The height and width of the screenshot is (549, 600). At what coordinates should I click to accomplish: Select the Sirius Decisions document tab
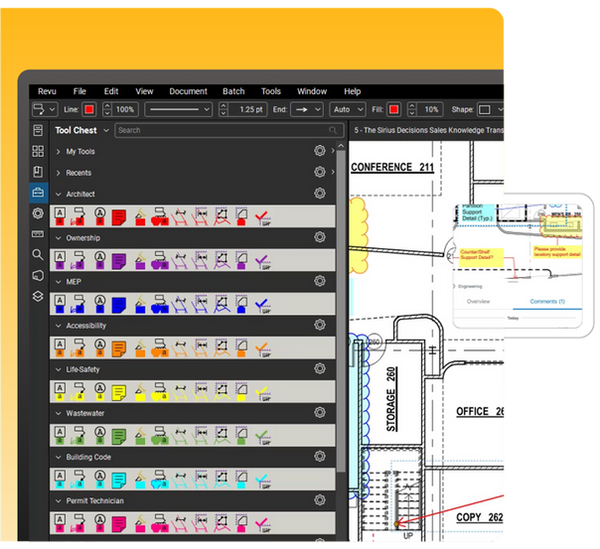click(x=427, y=130)
